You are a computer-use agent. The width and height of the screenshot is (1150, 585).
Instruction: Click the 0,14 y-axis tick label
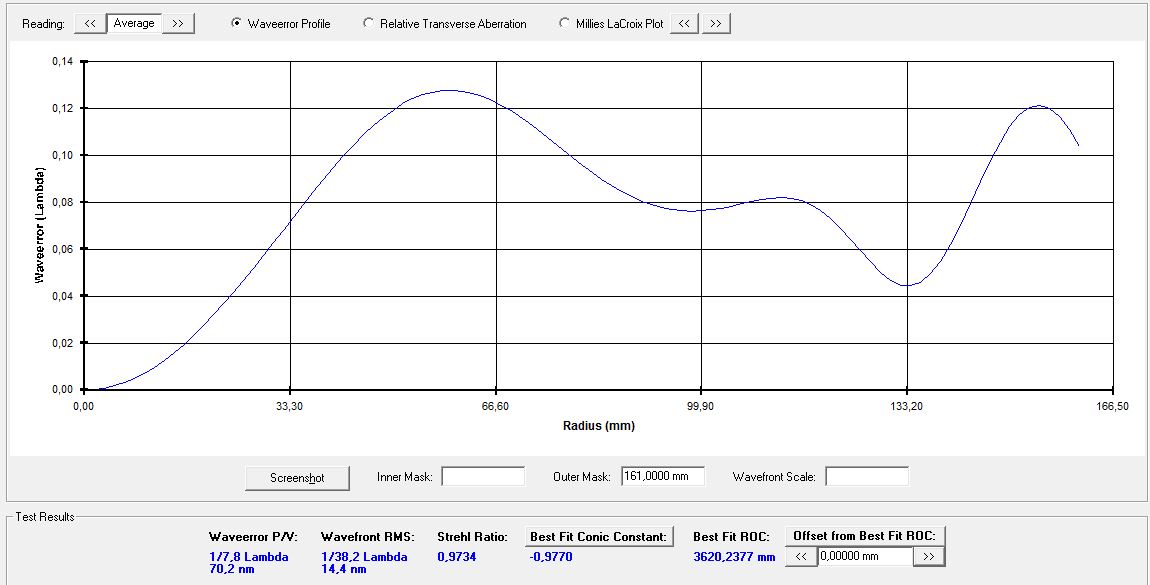[x=62, y=62]
